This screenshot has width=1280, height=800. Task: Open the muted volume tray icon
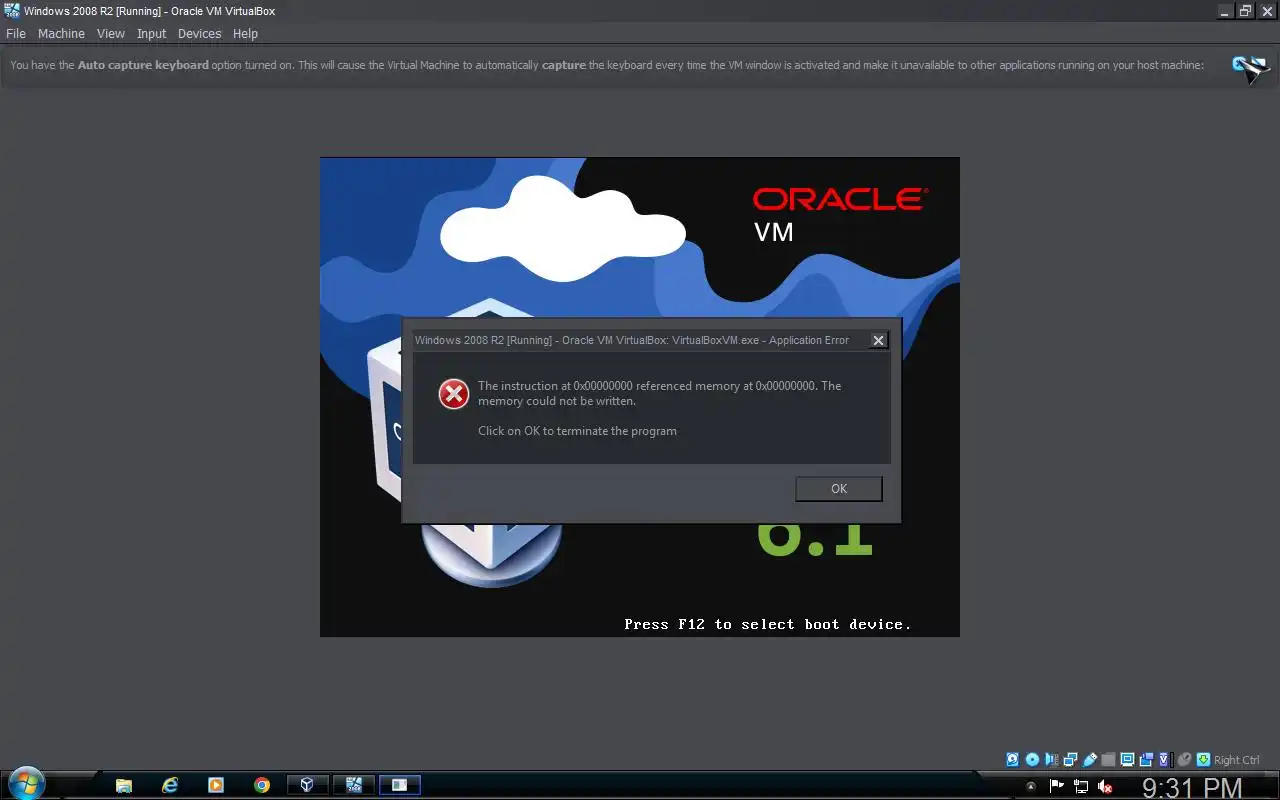point(1106,786)
